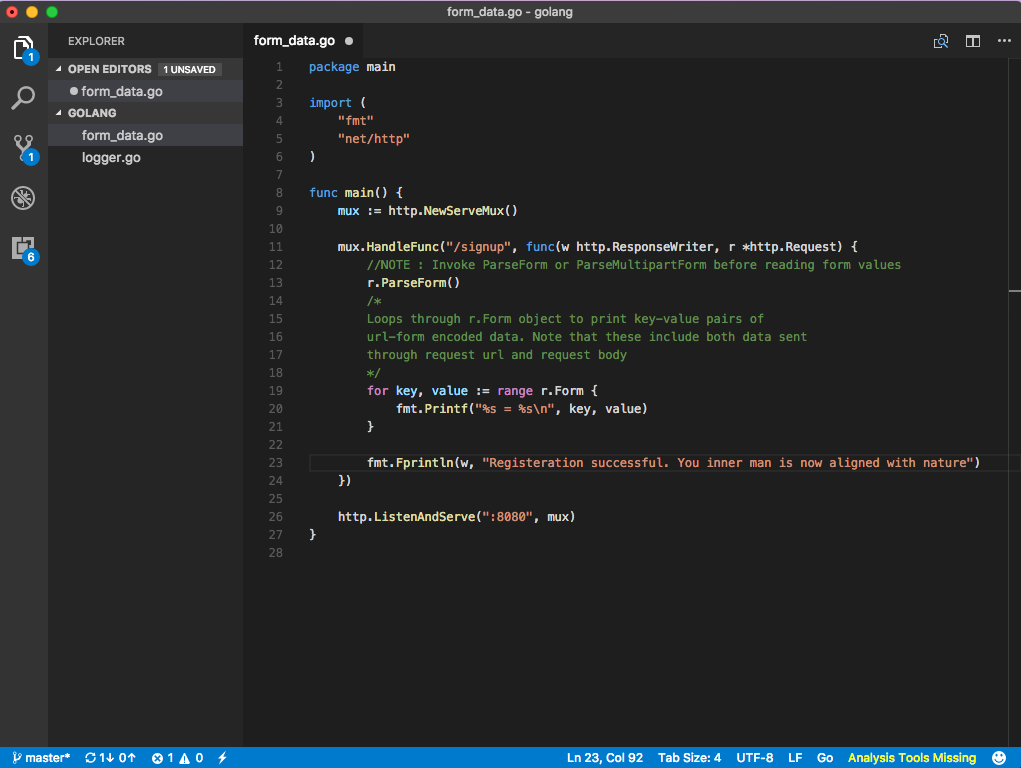Open the Extensions view icon
1021x768 pixels.
[x=23, y=248]
